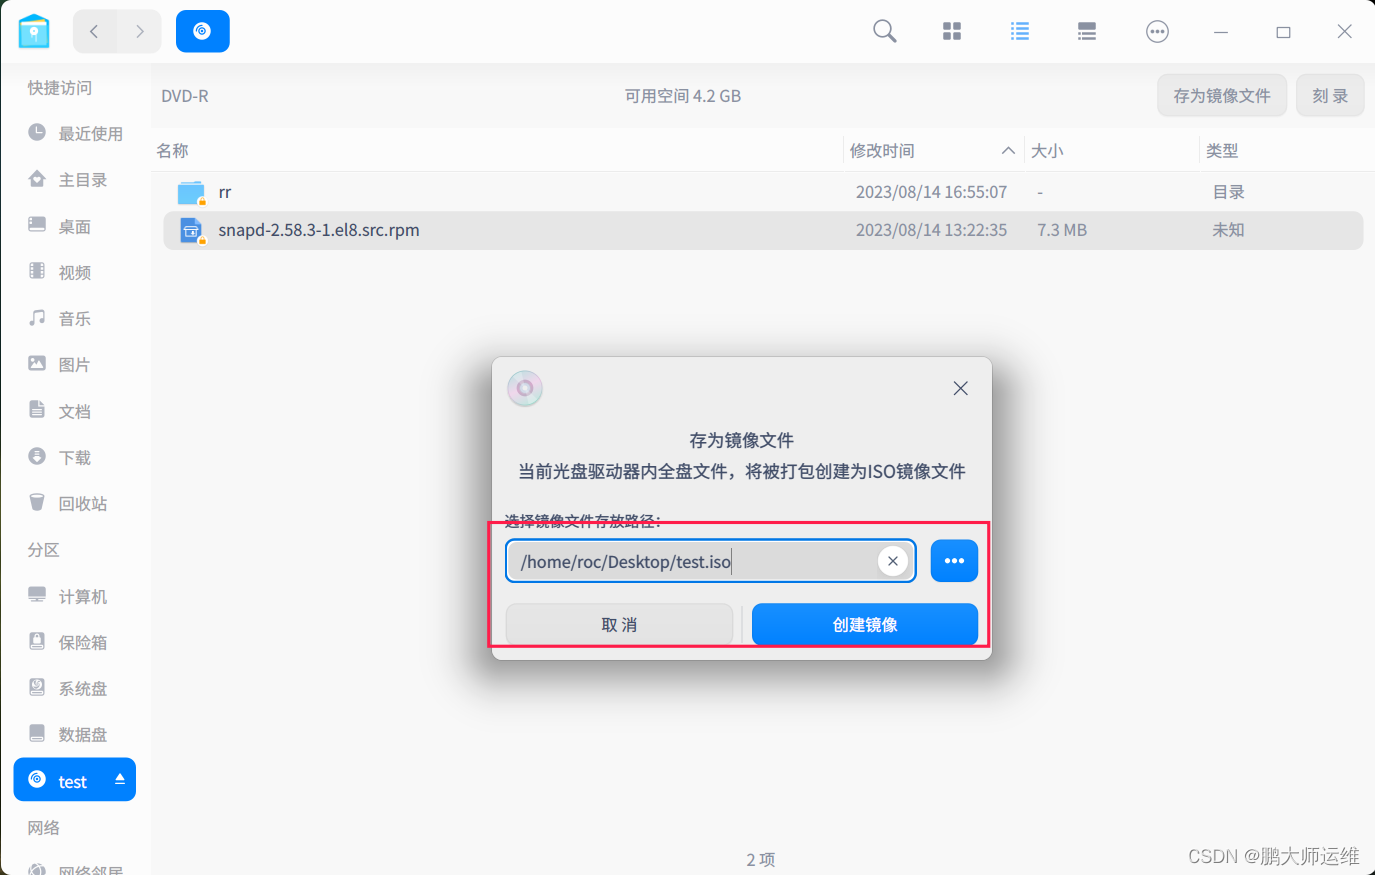Click the forward navigation arrow

click(x=140, y=31)
